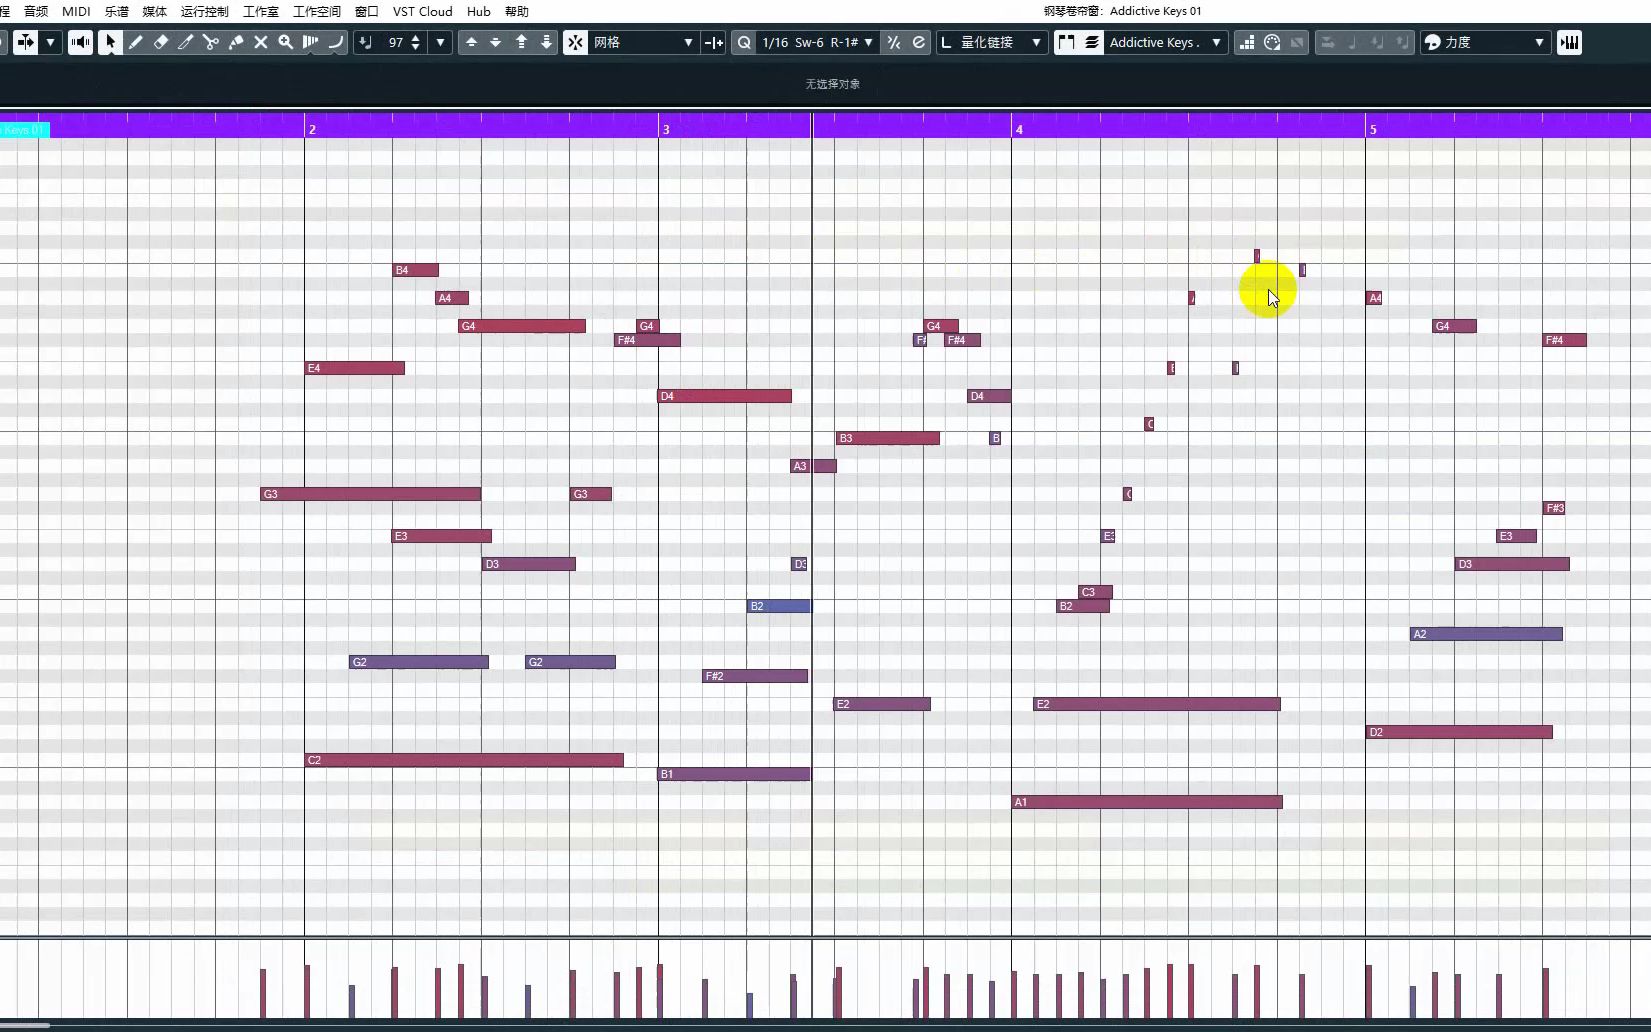Open the 窗口 menu

click(x=367, y=11)
